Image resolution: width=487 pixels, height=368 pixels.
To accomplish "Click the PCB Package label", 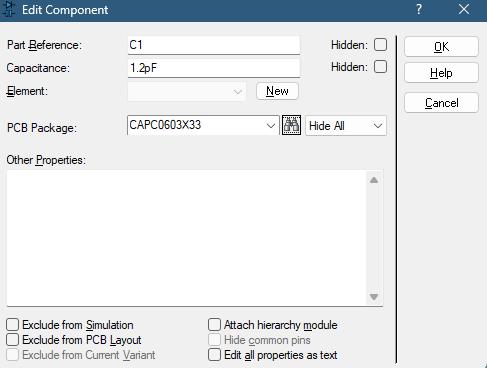I will coord(42,128).
